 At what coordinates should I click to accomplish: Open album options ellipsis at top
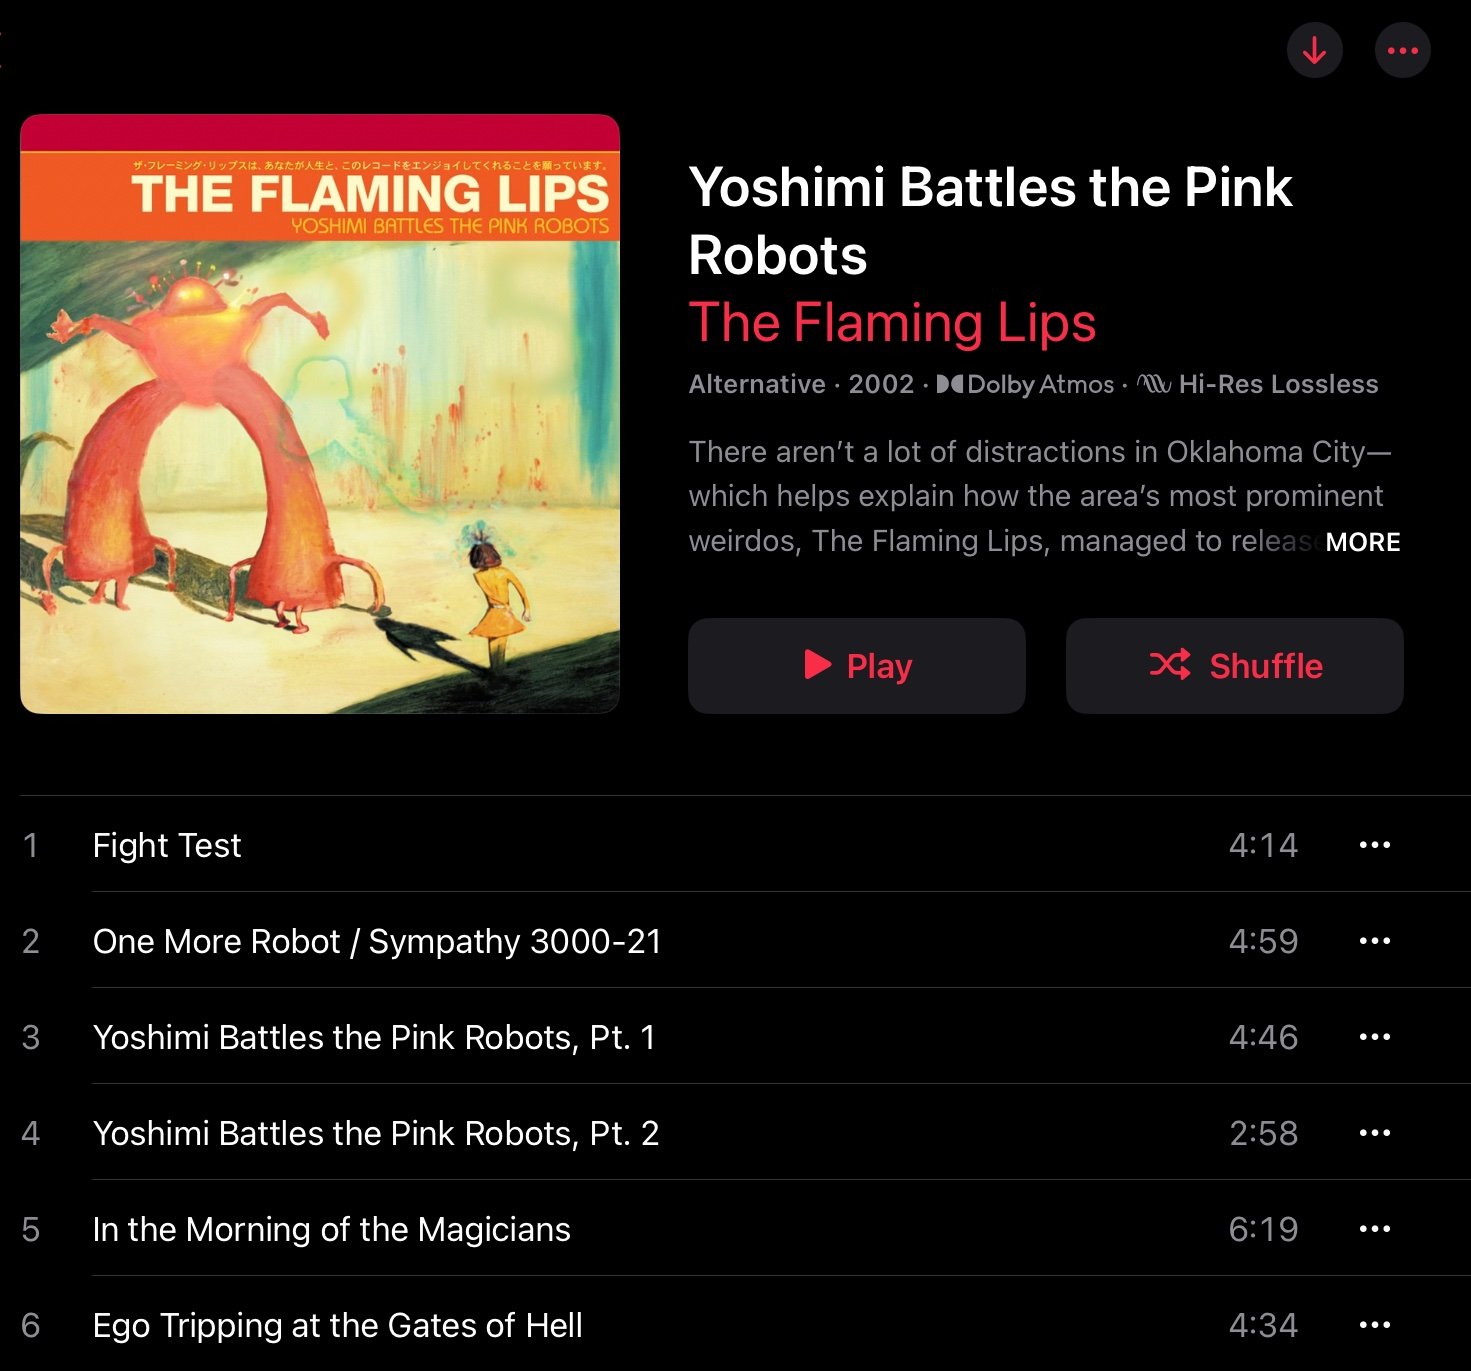tap(1403, 50)
